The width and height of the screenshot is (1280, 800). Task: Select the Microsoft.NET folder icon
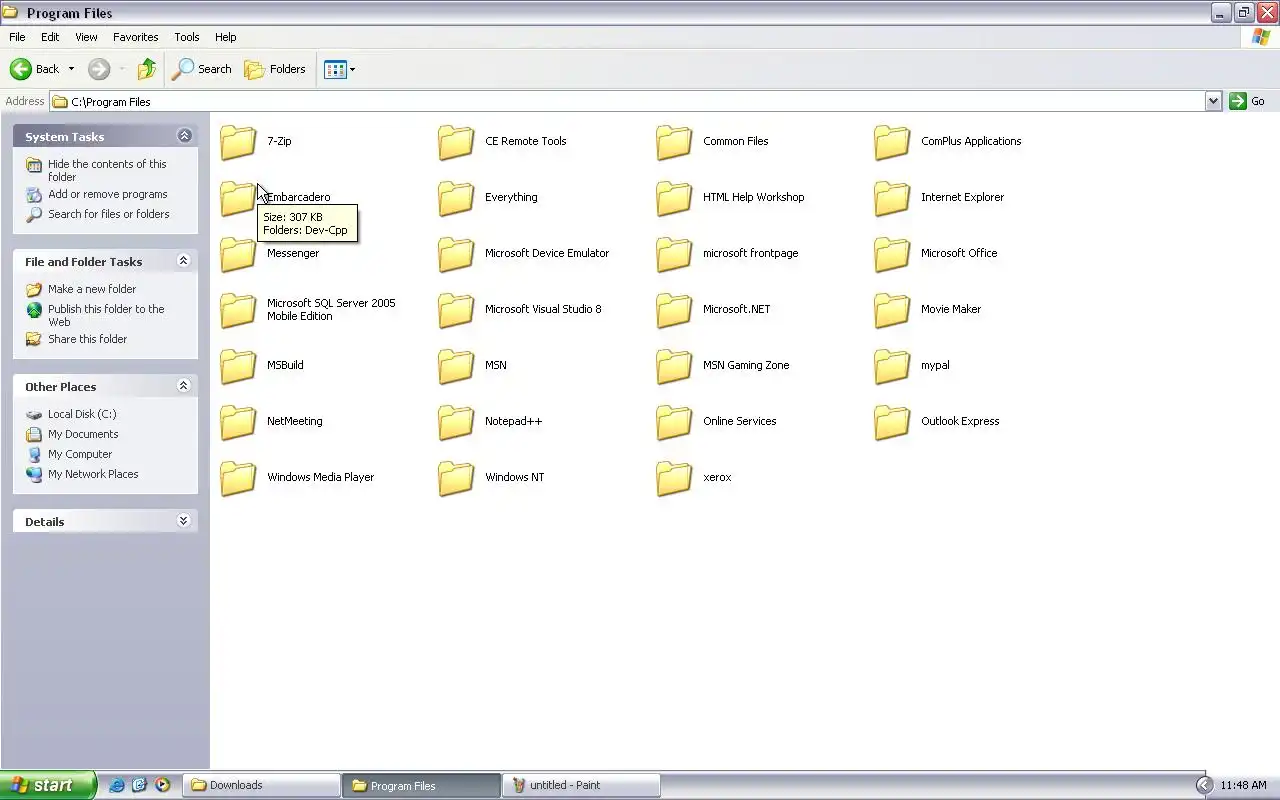click(x=674, y=310)
